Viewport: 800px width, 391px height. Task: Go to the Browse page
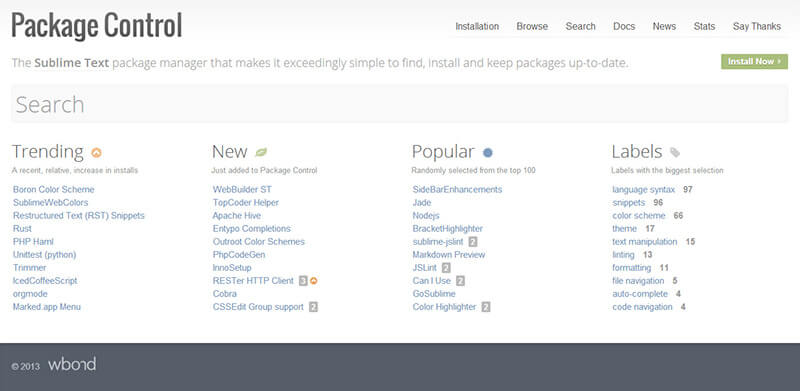[x=532, y=27]
